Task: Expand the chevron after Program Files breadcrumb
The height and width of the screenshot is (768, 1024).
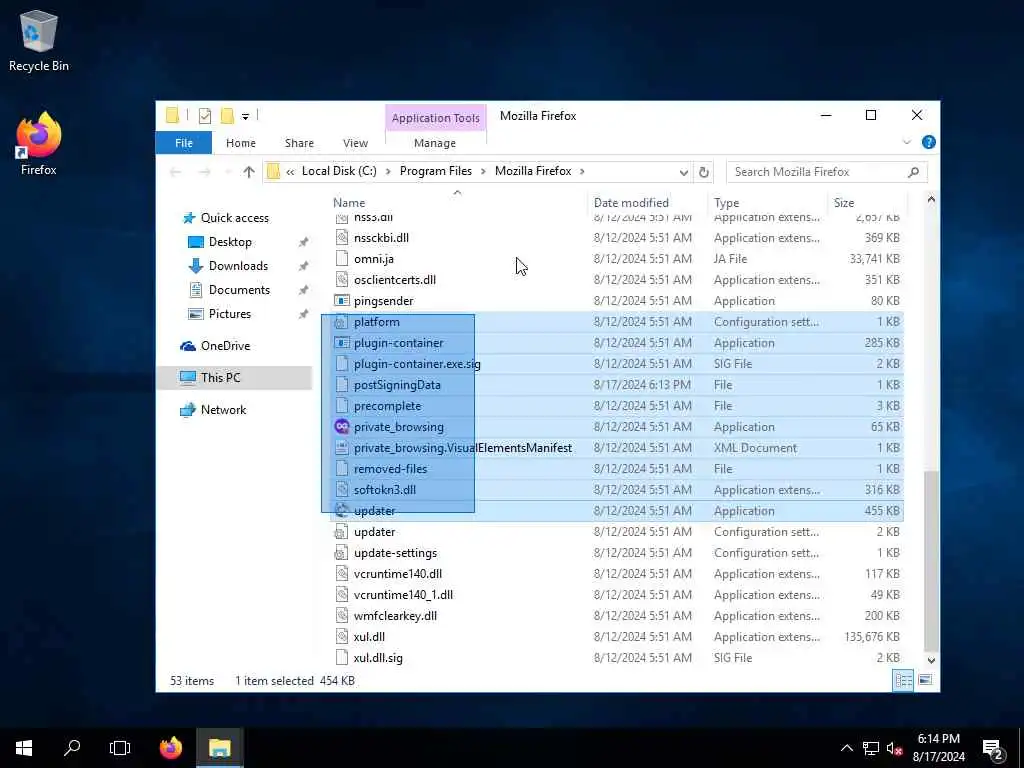Action: [483, 172]
